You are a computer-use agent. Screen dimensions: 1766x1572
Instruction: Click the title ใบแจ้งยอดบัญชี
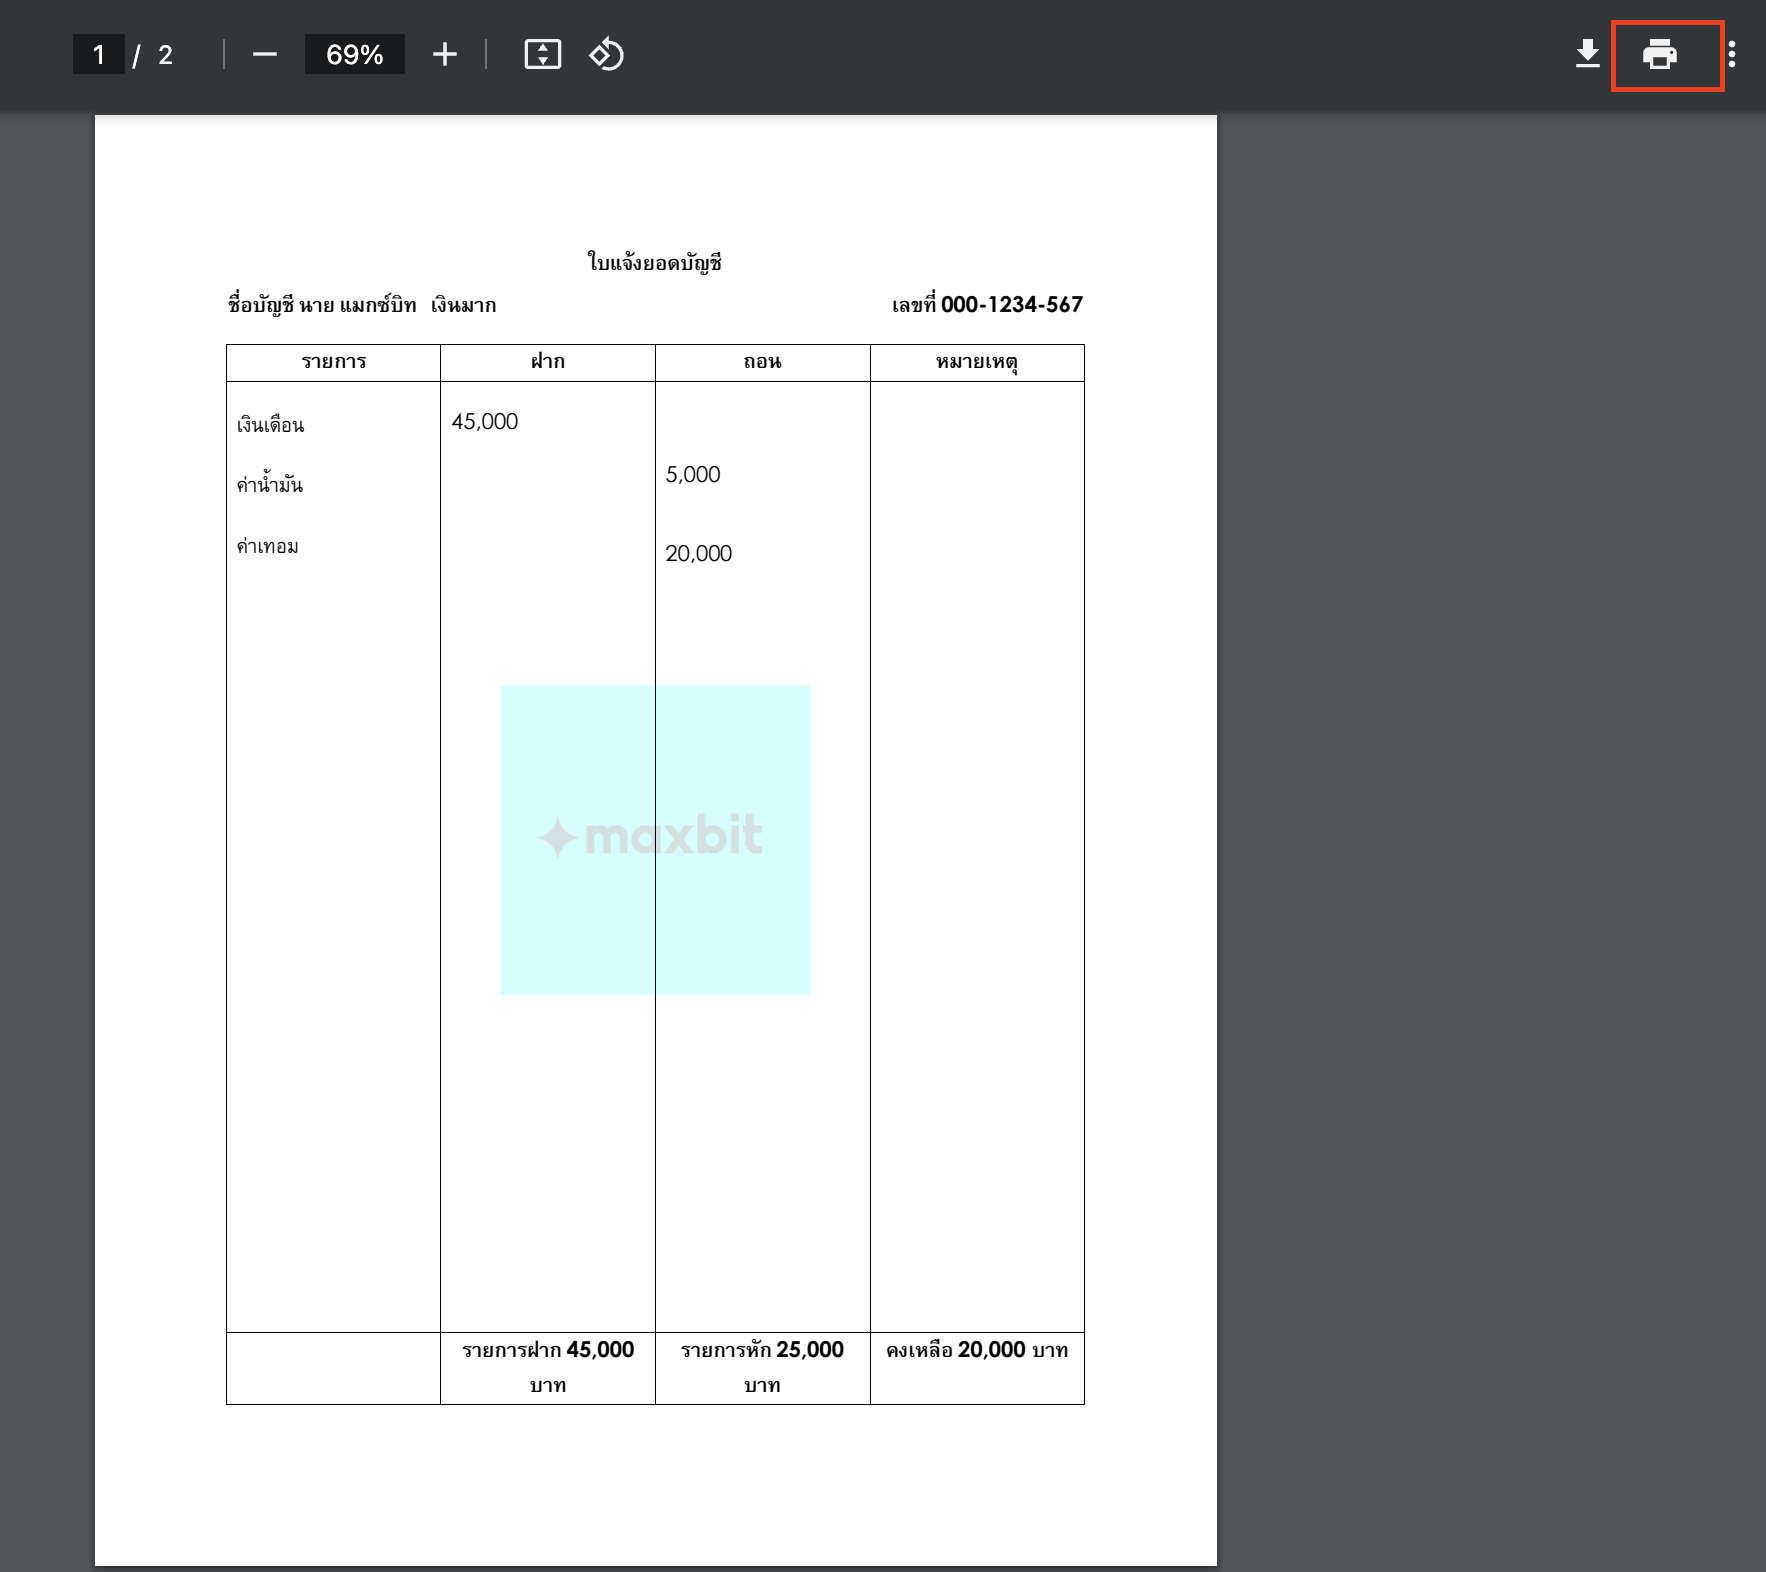(x=655, y=261)
